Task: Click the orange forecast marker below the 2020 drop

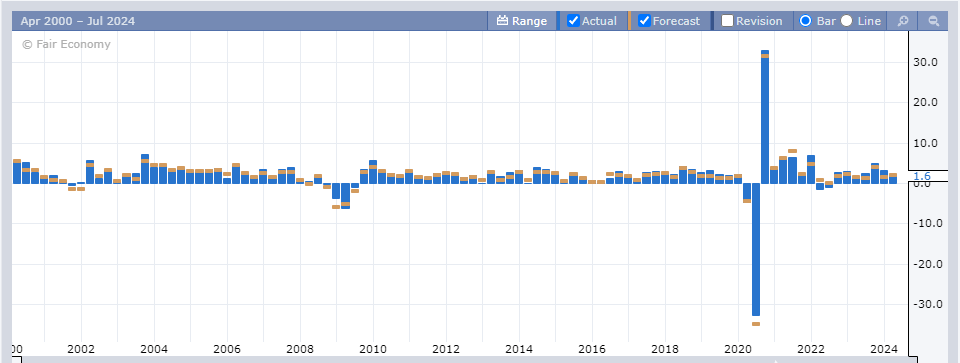Action: [756, 324]
